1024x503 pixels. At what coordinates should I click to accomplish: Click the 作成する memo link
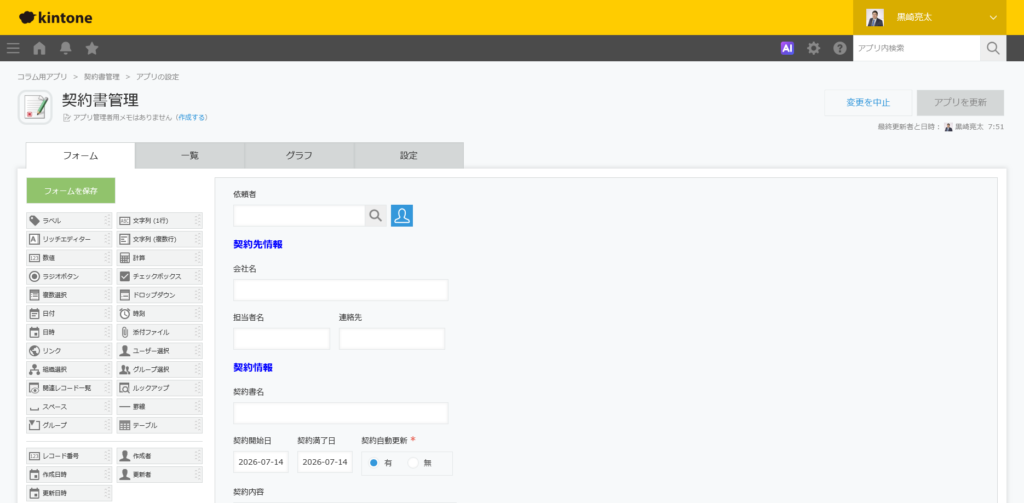coord(191,118)
